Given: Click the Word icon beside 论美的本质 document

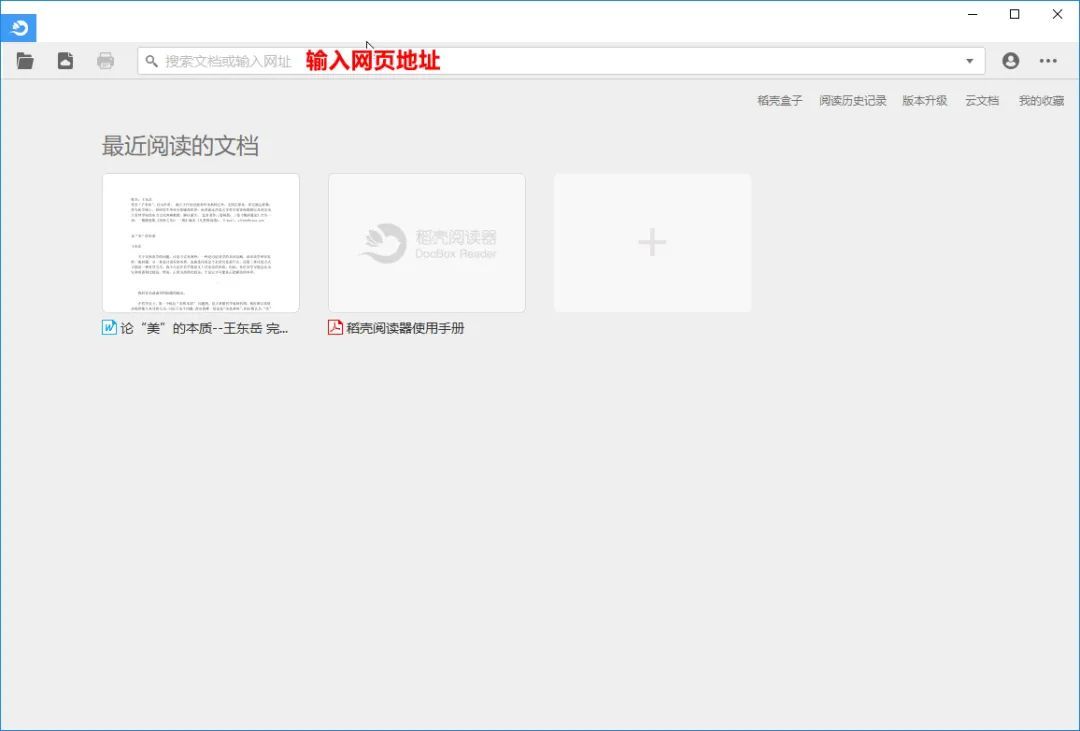Looking at the screenshot, I should [x=108, y=326].
